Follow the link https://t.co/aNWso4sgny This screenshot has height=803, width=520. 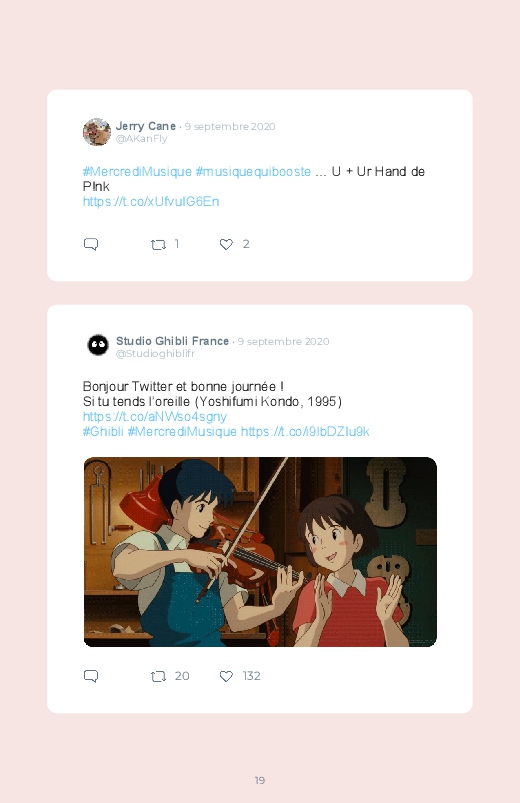(x=155, y=416)
